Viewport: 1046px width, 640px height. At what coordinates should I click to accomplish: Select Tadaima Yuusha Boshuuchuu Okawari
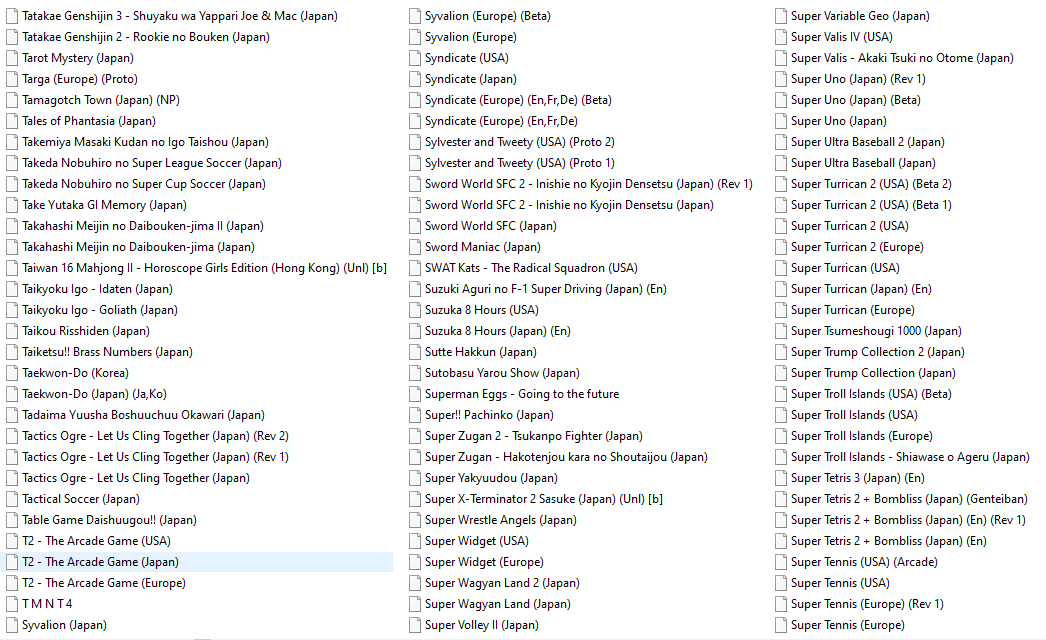143,415
